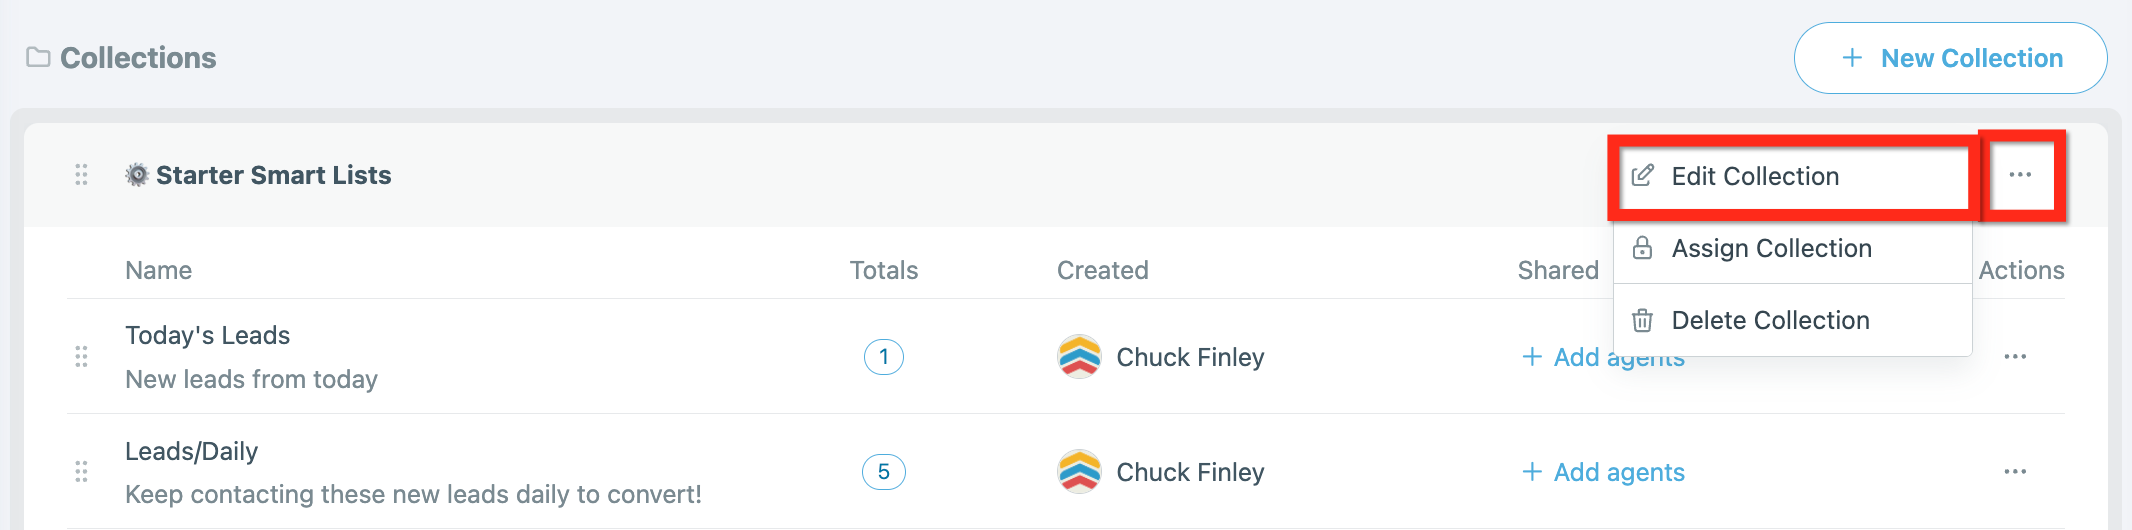Select Edit Collection from the menu
2132x530 pixels.
(x=1793, y=176)
